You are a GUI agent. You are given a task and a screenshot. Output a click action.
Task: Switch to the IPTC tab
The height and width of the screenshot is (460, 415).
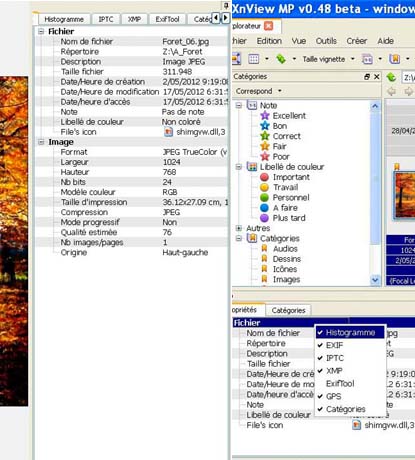[x=106, y=19]
